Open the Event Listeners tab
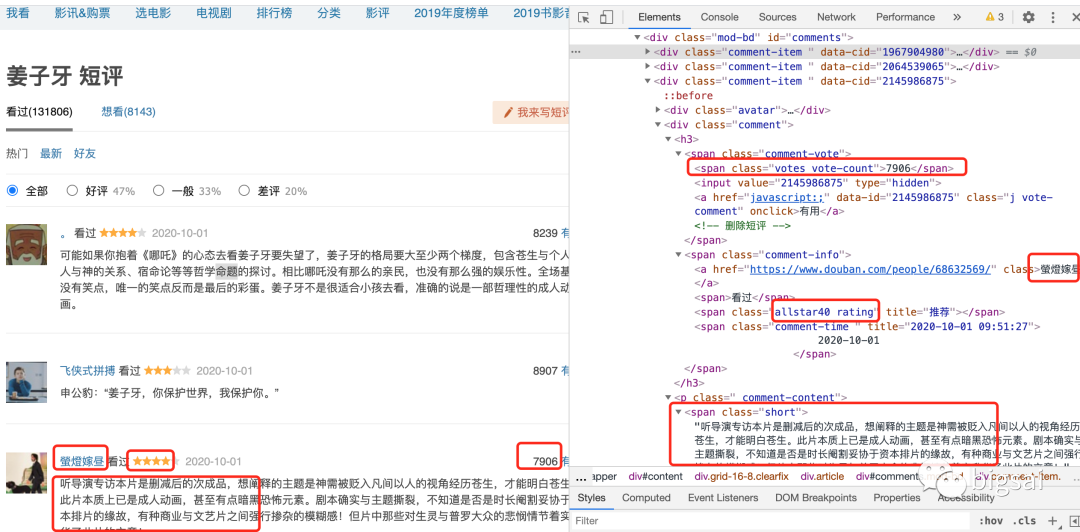The width and height of the screenshot is (1080, 532). coord(722,498)
